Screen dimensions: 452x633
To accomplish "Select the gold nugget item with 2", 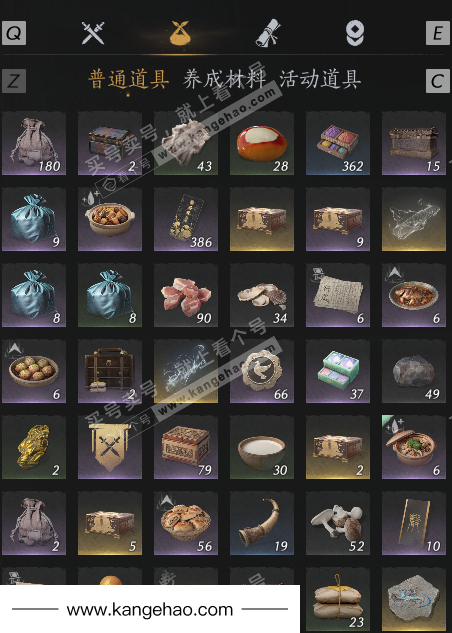I will [x=34, y=447].
